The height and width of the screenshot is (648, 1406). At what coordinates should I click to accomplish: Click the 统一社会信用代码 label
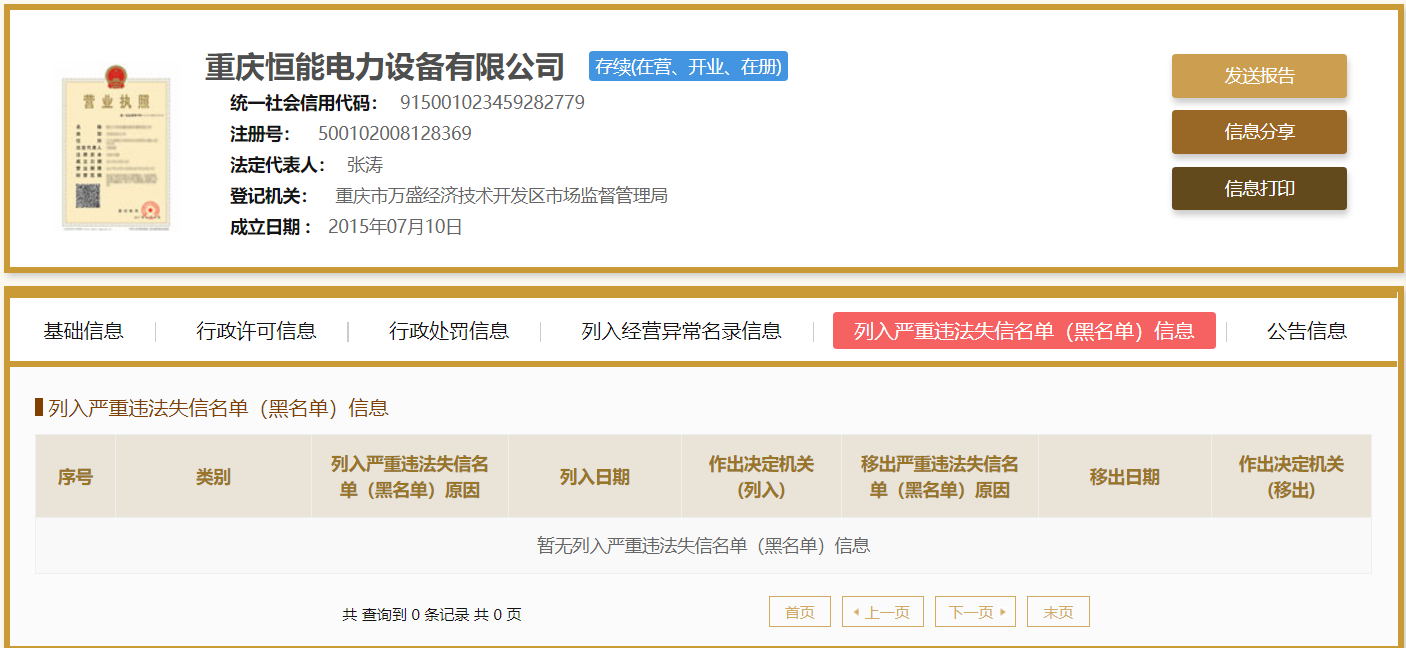coord(304,103)
